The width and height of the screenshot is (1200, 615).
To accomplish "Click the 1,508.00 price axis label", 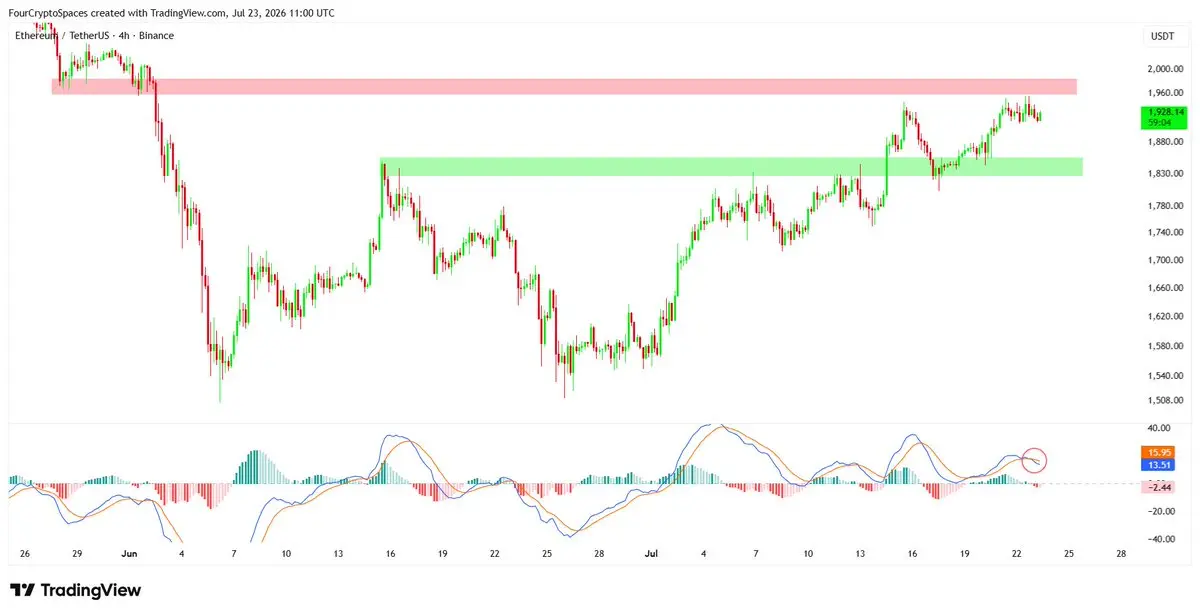I will [x=1164, y=401].
